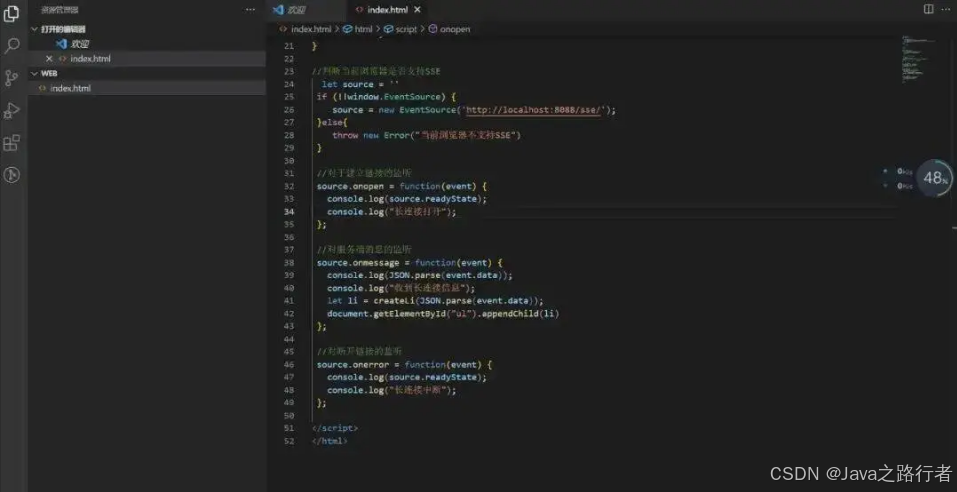This screenshot has width=957, height=492.
Task: Close index.html in open editors list
Action: click(x=49, y=59)
